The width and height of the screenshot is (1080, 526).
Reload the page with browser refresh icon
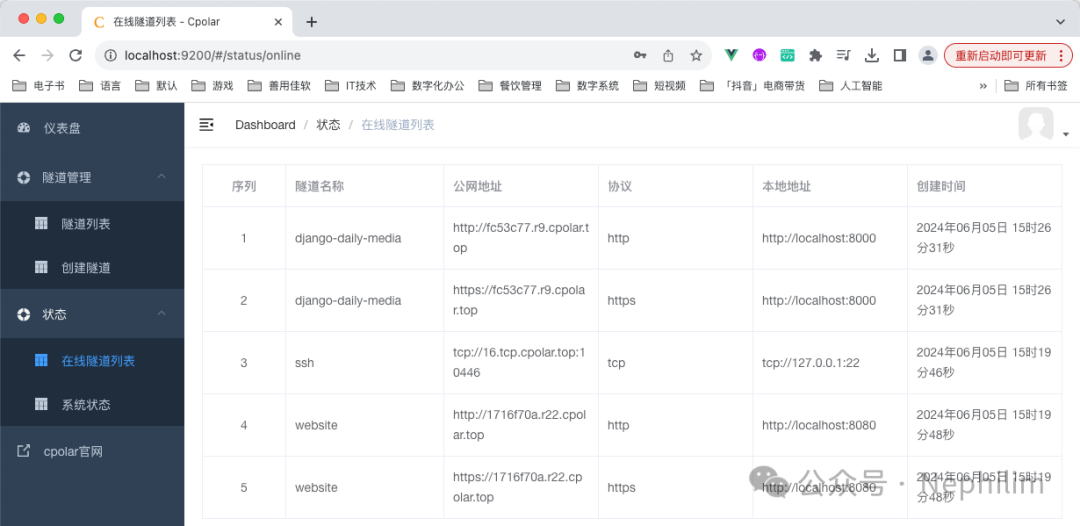[x=76, y=55]
